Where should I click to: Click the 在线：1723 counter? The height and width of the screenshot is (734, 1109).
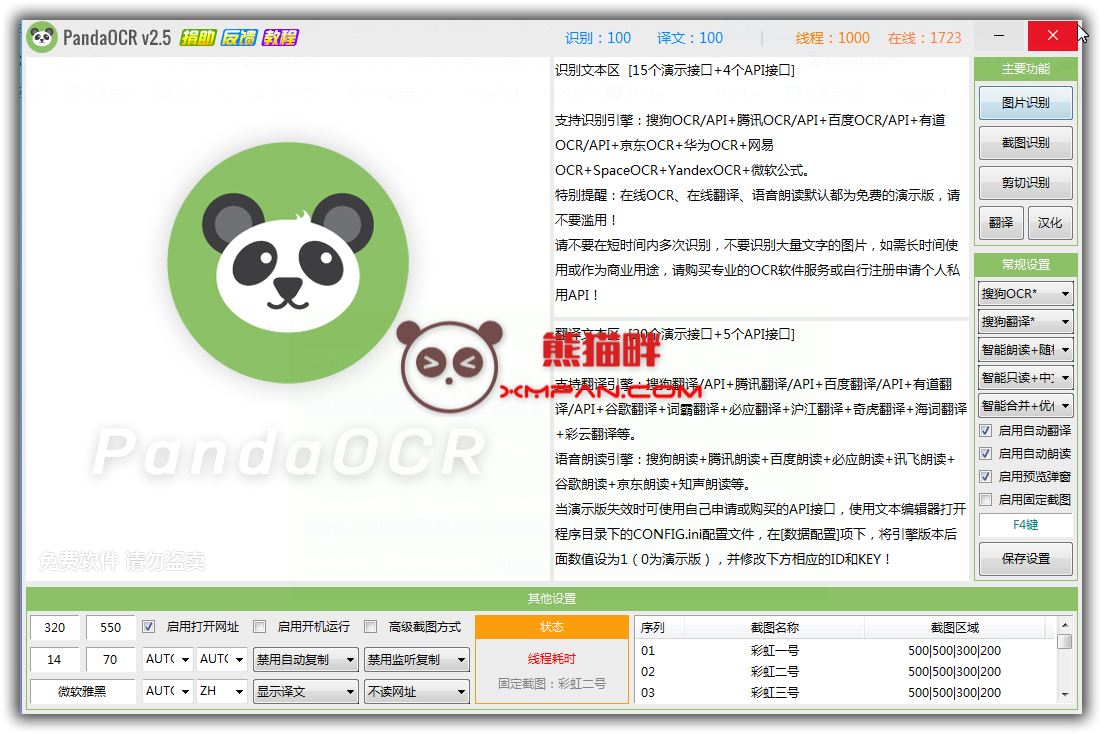coord(924,38)
